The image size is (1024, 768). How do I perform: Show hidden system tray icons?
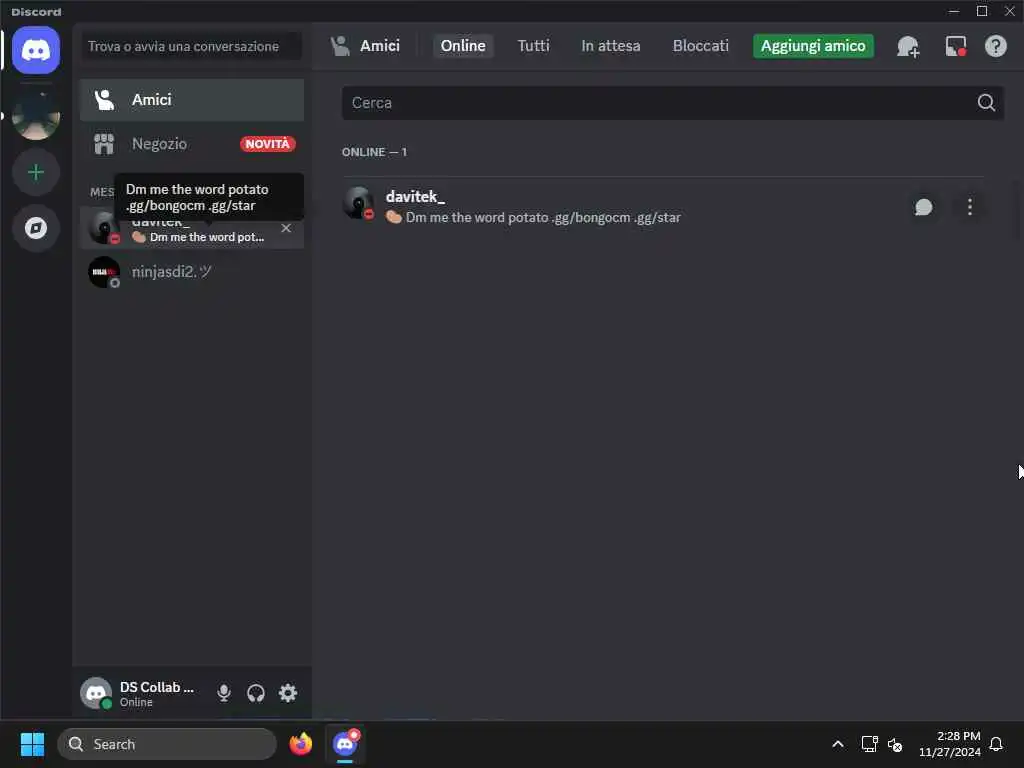(x=838, y=744)
